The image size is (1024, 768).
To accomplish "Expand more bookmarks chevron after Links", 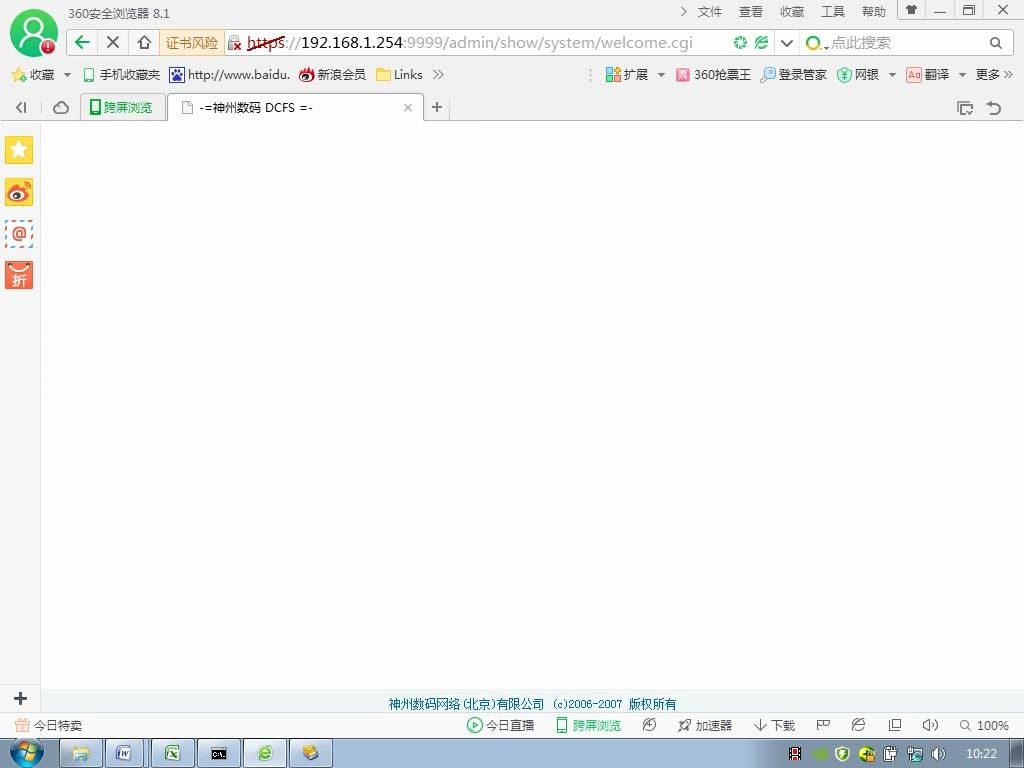I will click(438, 74).
